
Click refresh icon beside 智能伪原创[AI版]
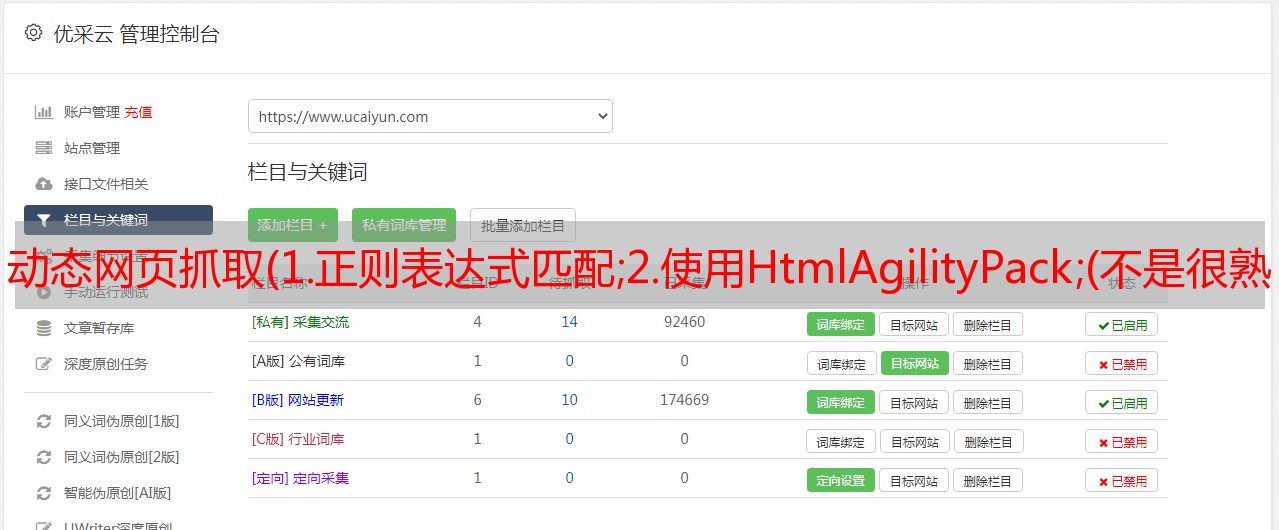click(x=43, y=493)
